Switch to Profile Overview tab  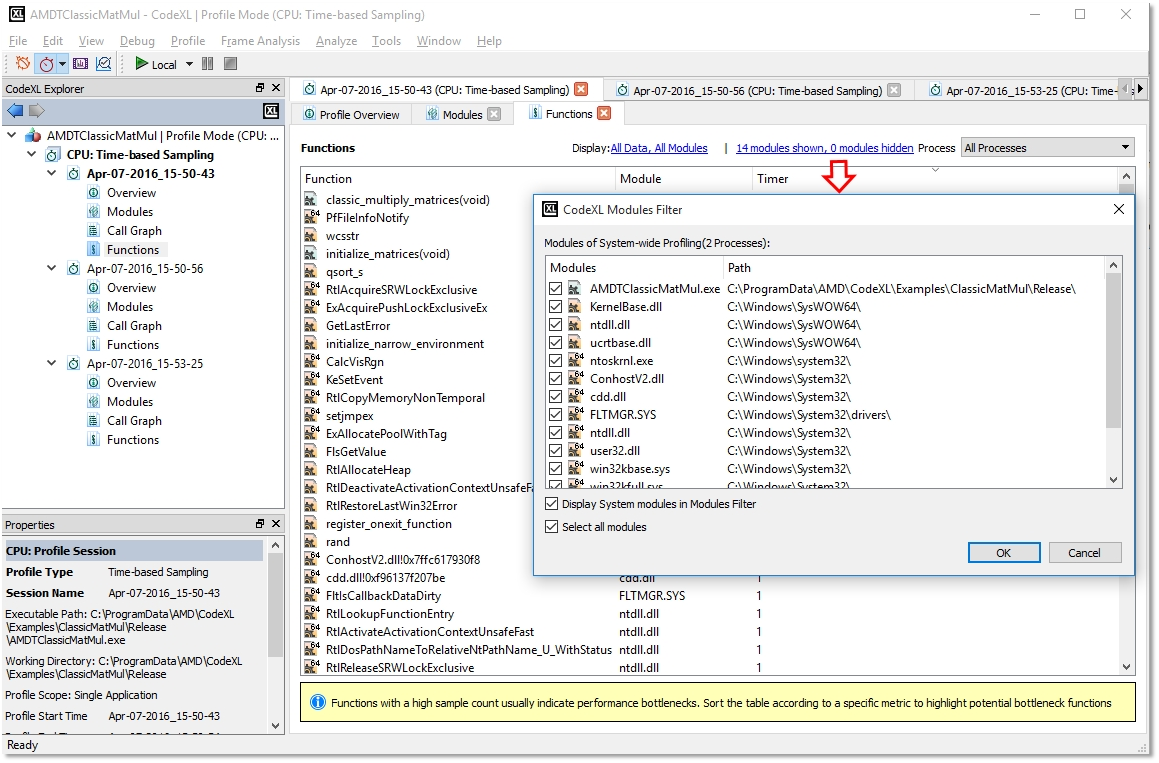click(x=352, y=115)
